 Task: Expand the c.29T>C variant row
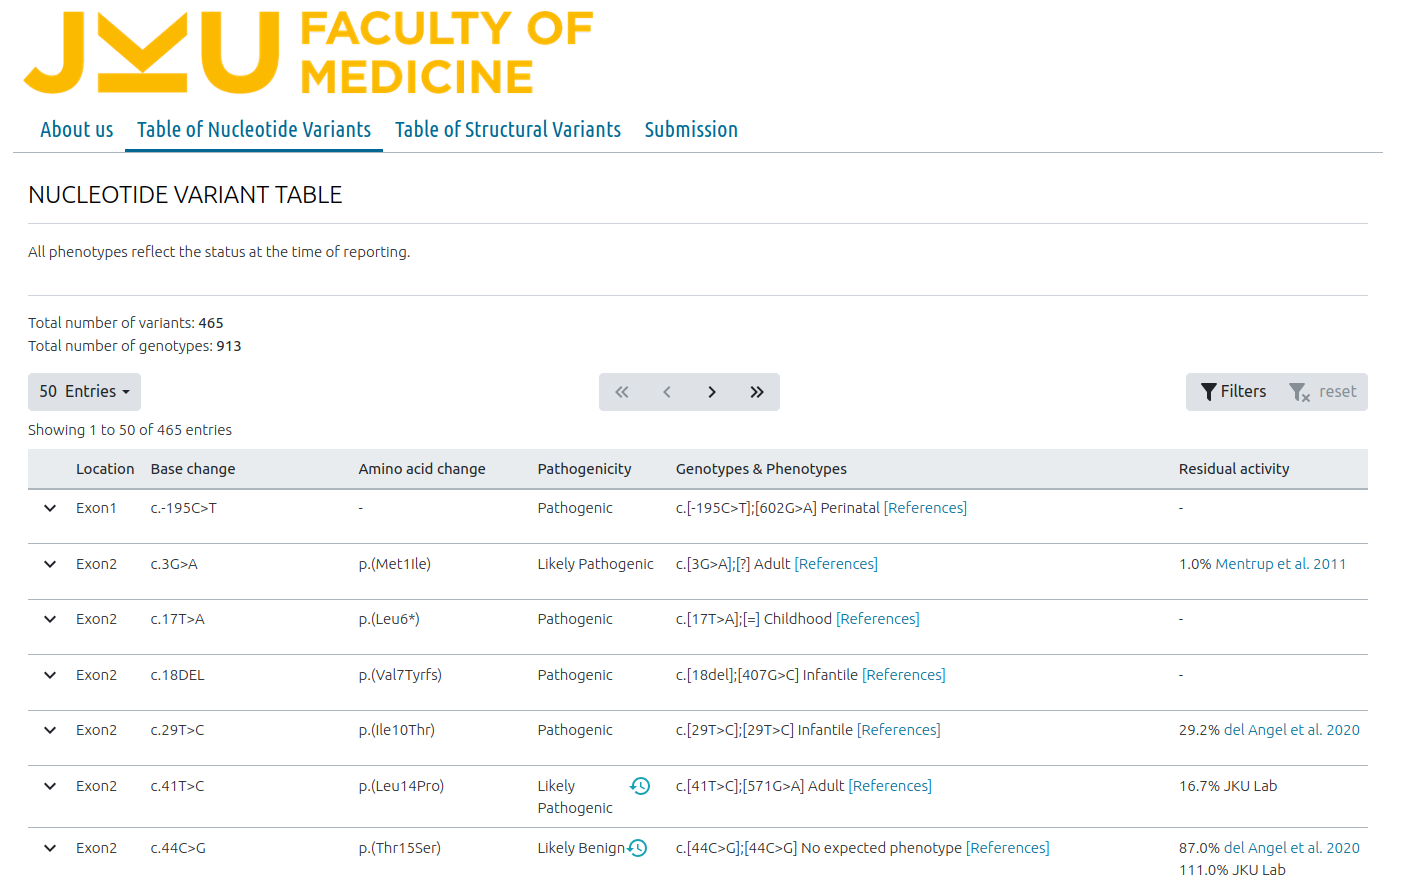pyautogui.click(x=50, y=730)
